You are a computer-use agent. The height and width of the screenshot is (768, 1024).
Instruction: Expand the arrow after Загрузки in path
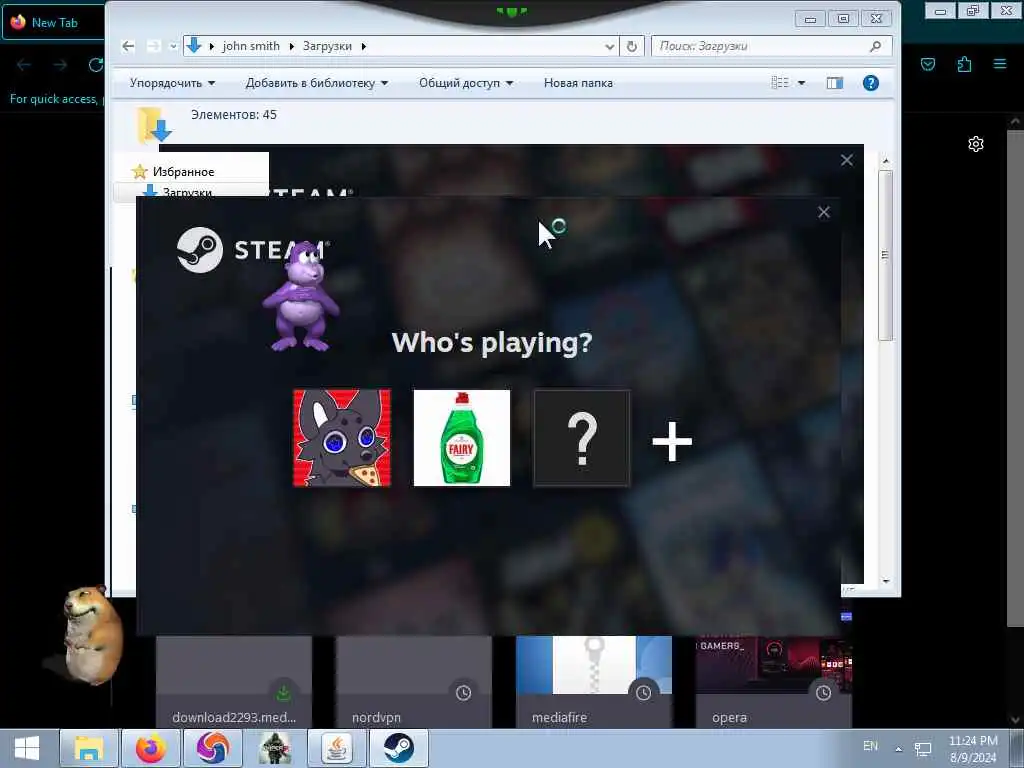(364, 46)
